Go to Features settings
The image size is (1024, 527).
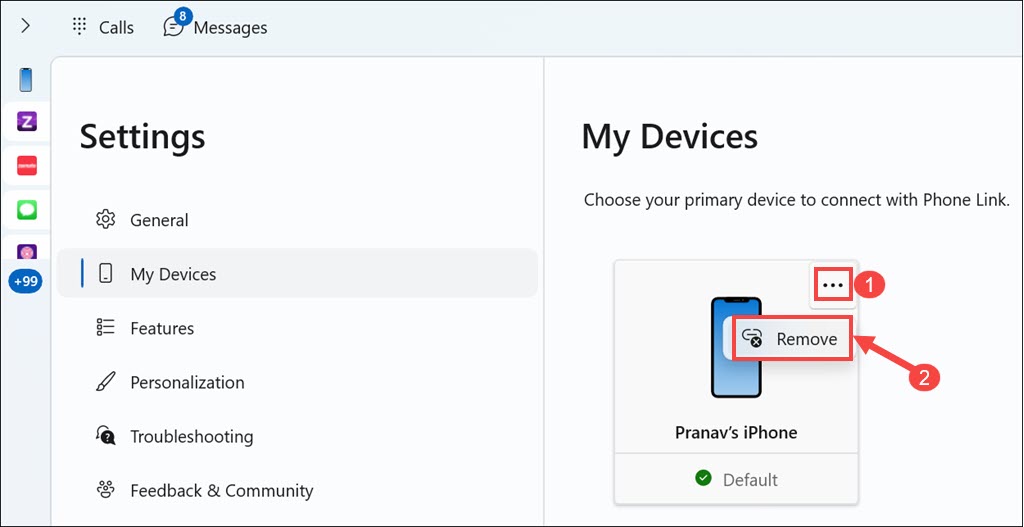pos(162,328)
